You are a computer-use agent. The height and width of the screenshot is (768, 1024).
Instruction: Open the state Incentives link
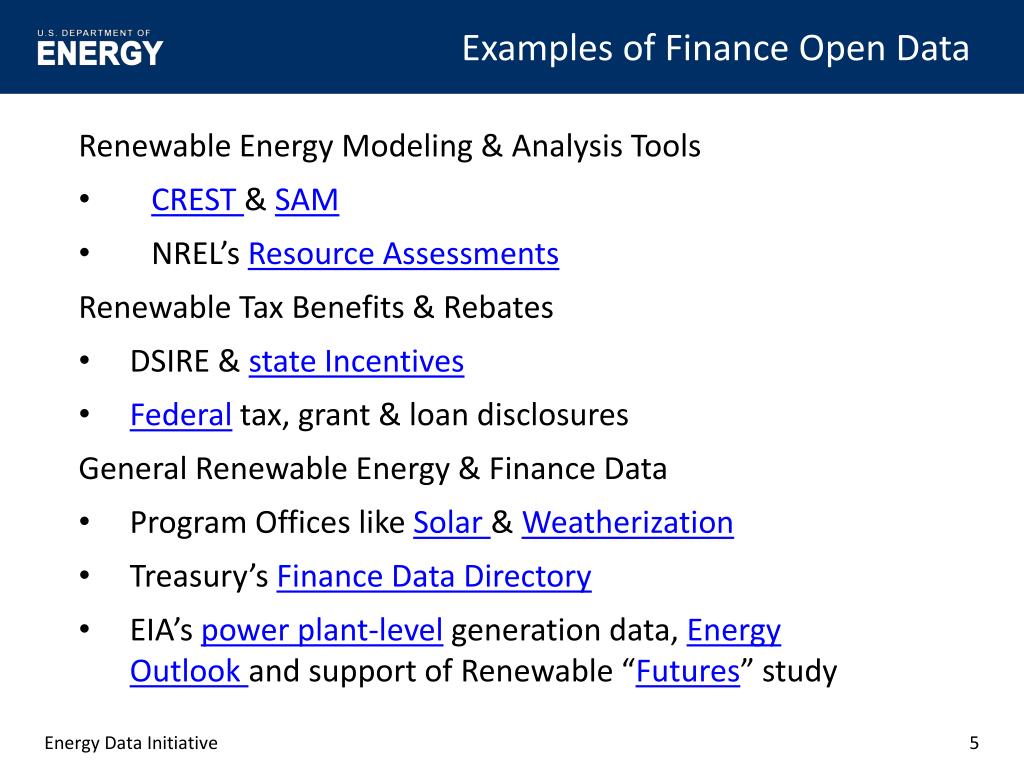click(x=356, y=362)
